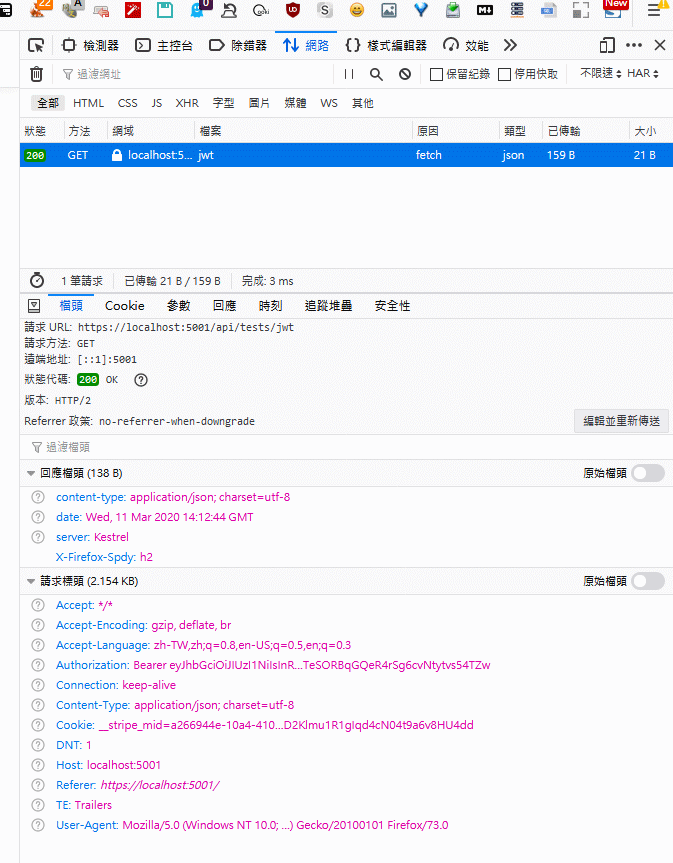Switch to the 參數 params tab
This screenshot has height=863, width=673.
tap(178, 306)
